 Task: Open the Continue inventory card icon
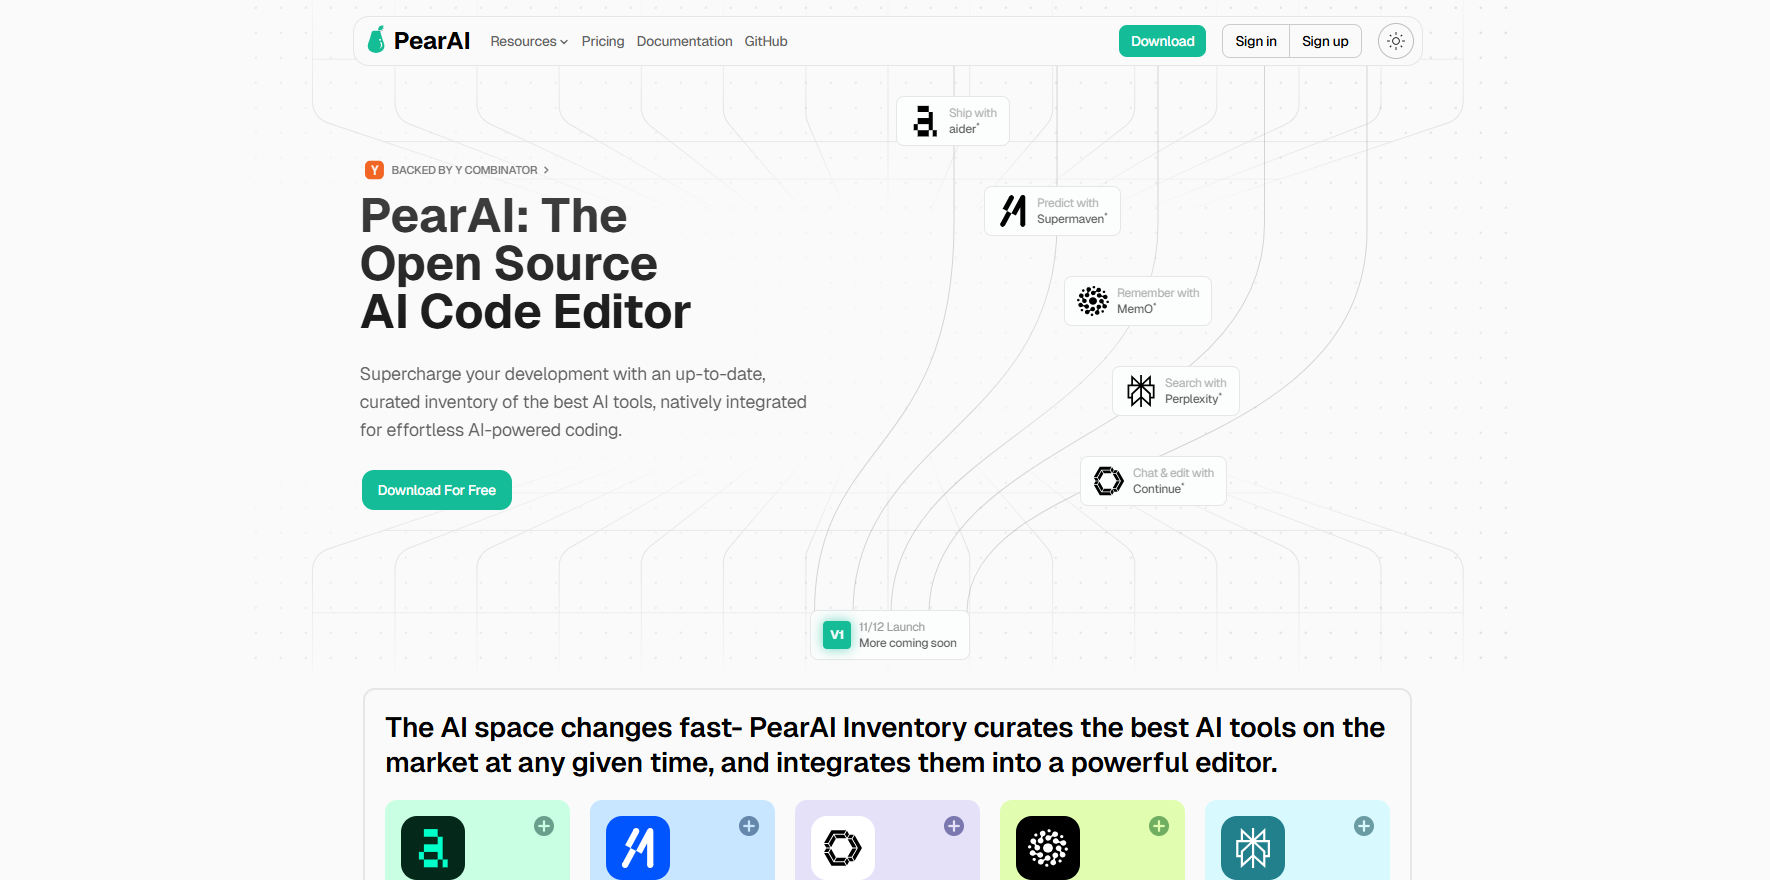[843, 848]
